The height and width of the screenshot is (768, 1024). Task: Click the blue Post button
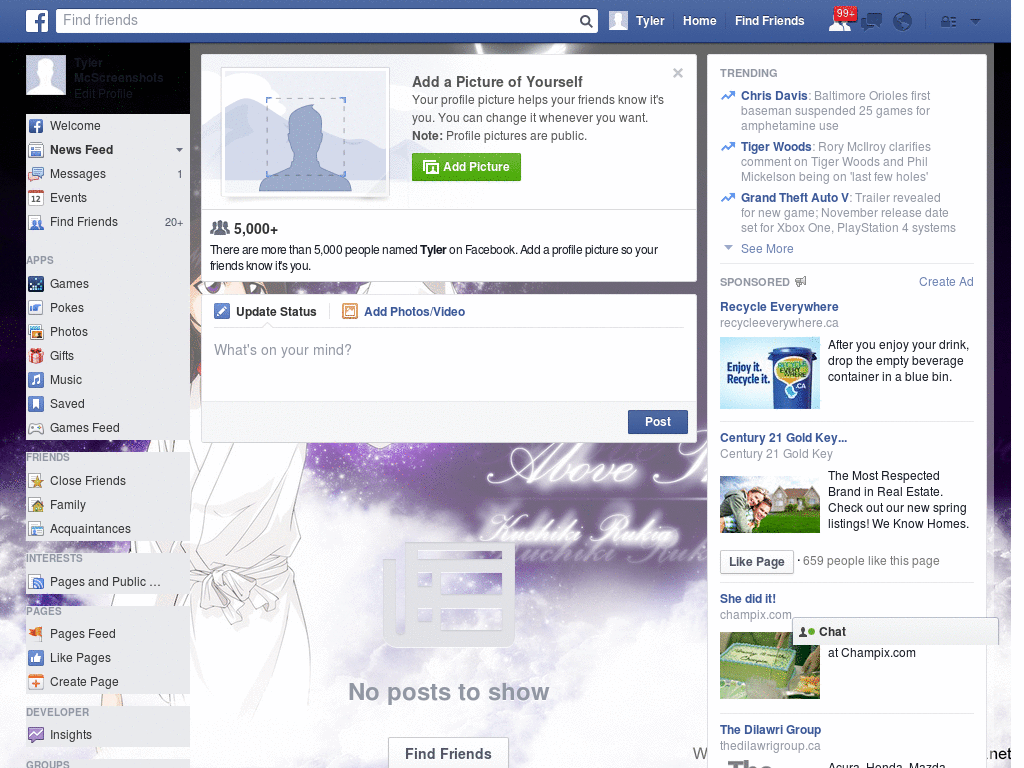click(658, 422)
